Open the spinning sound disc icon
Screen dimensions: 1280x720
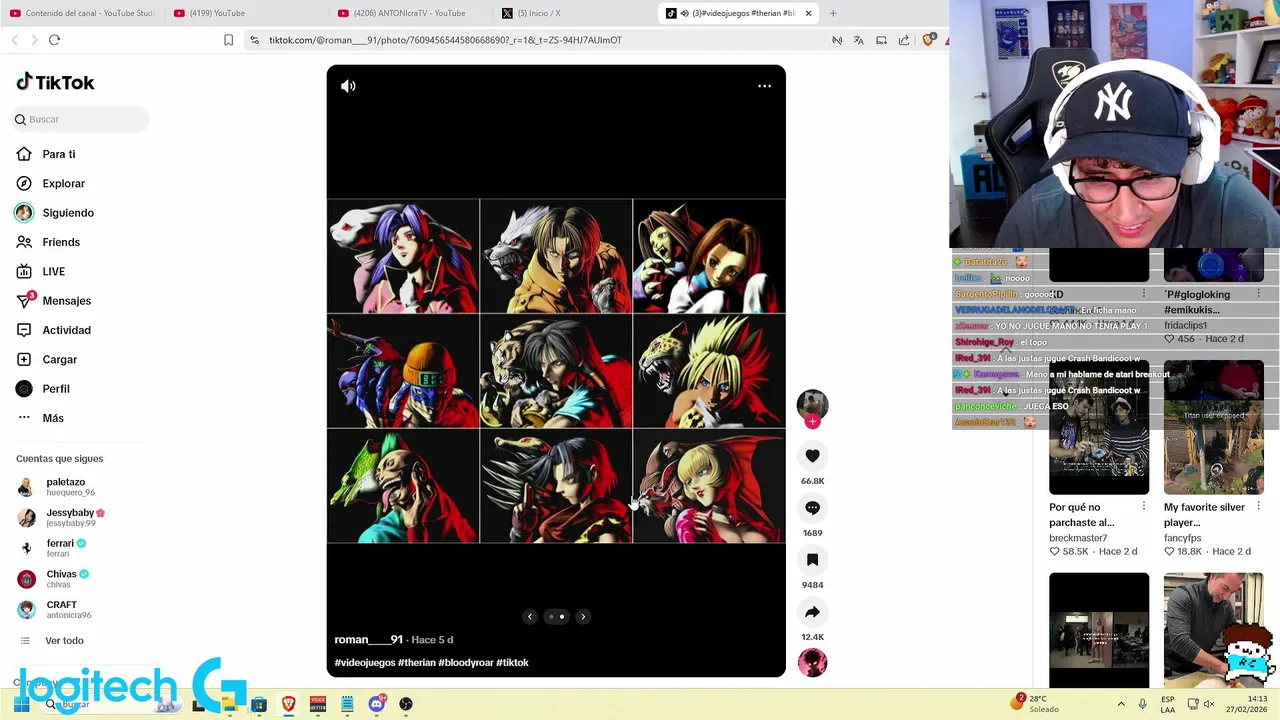[x=812, y=662]
